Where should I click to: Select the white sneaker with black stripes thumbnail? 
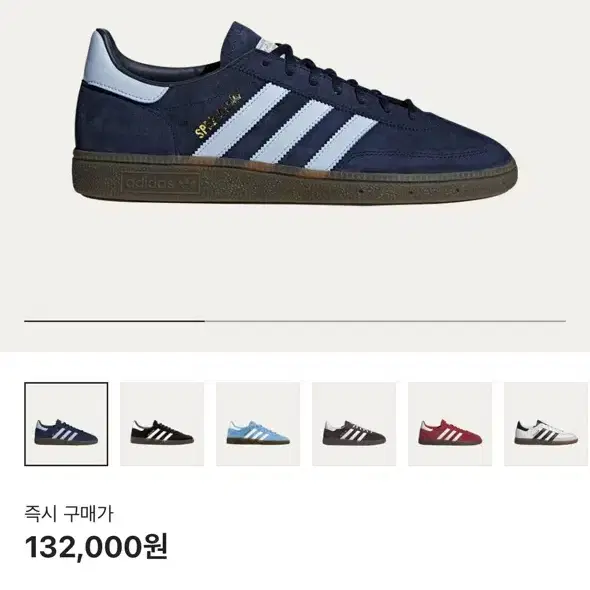pos(547,424)
